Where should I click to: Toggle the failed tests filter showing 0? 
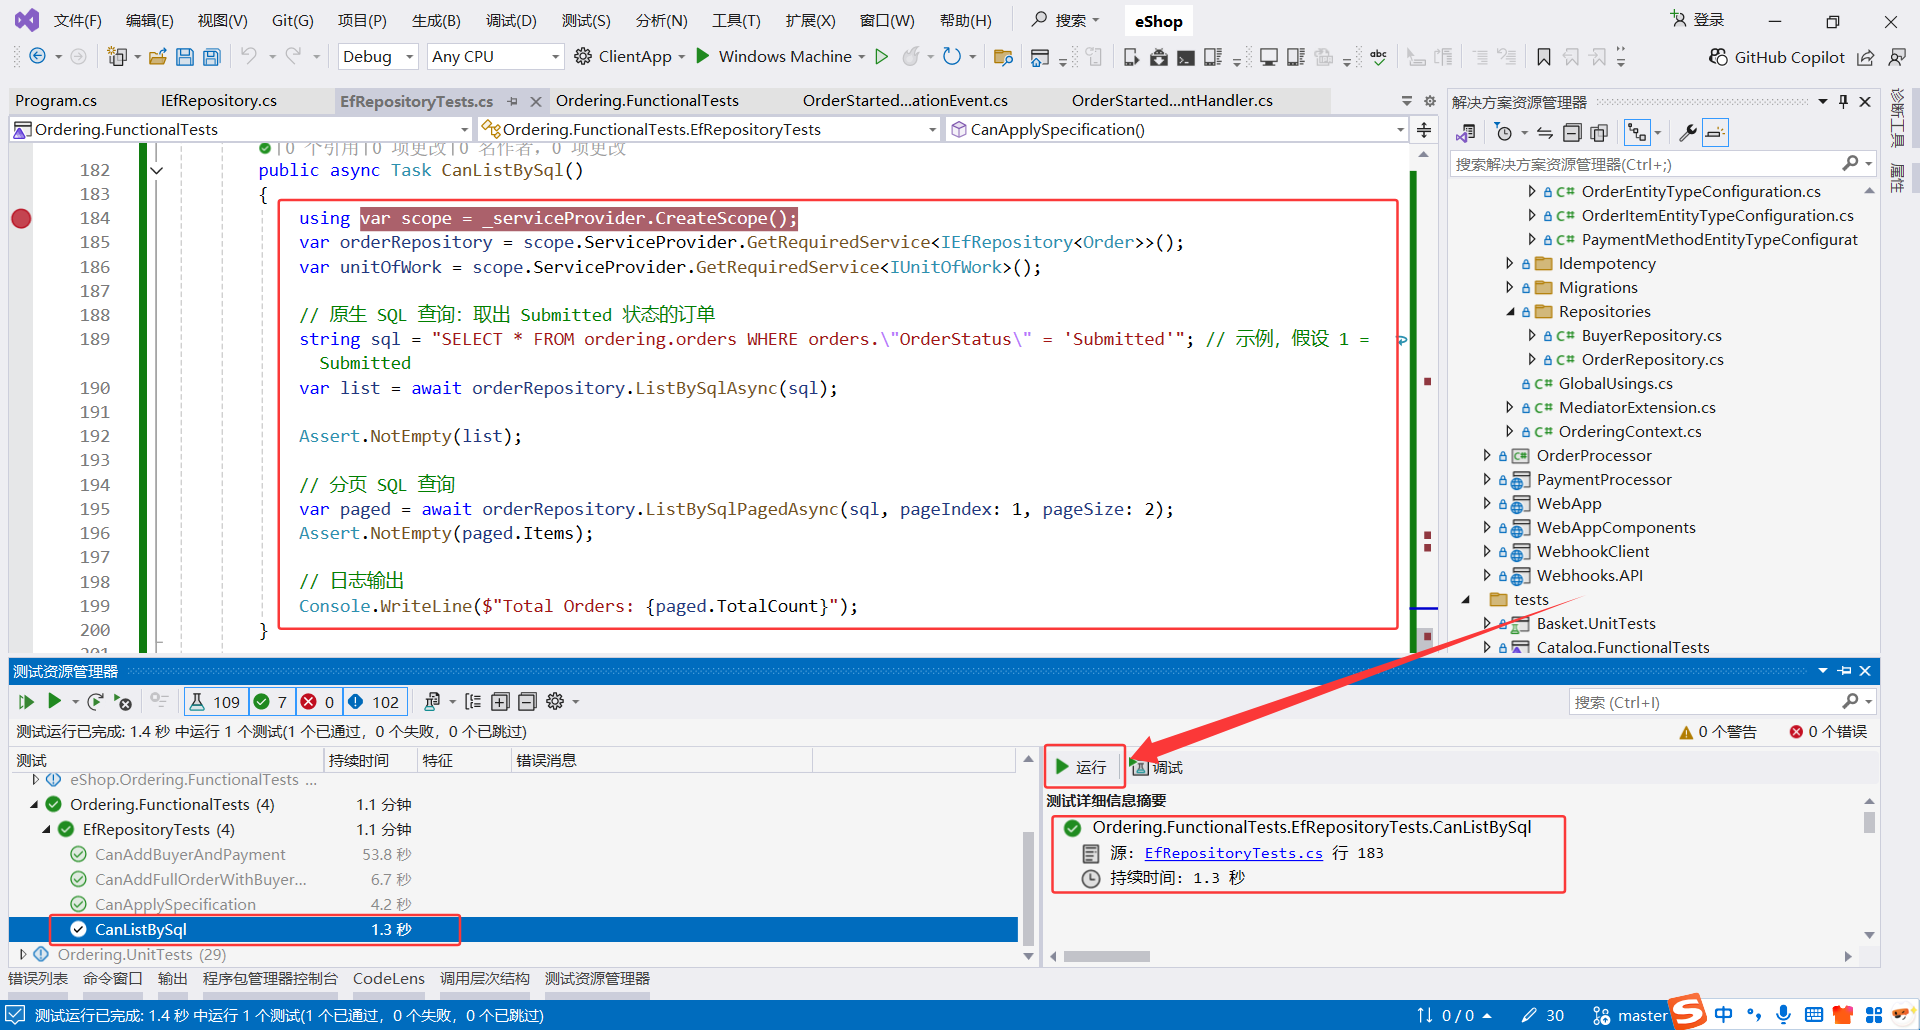(x=318, y=702)
